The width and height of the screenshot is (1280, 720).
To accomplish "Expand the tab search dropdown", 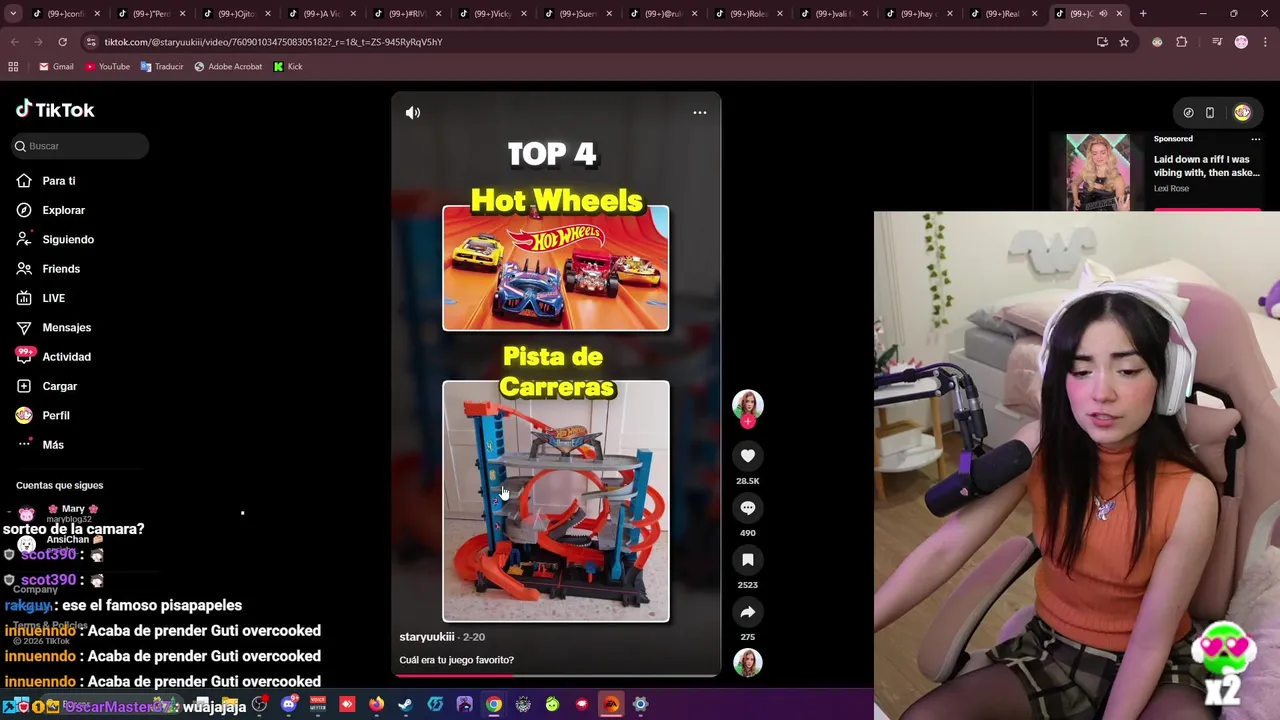I will pyautogui.click(x=14, y=14).
